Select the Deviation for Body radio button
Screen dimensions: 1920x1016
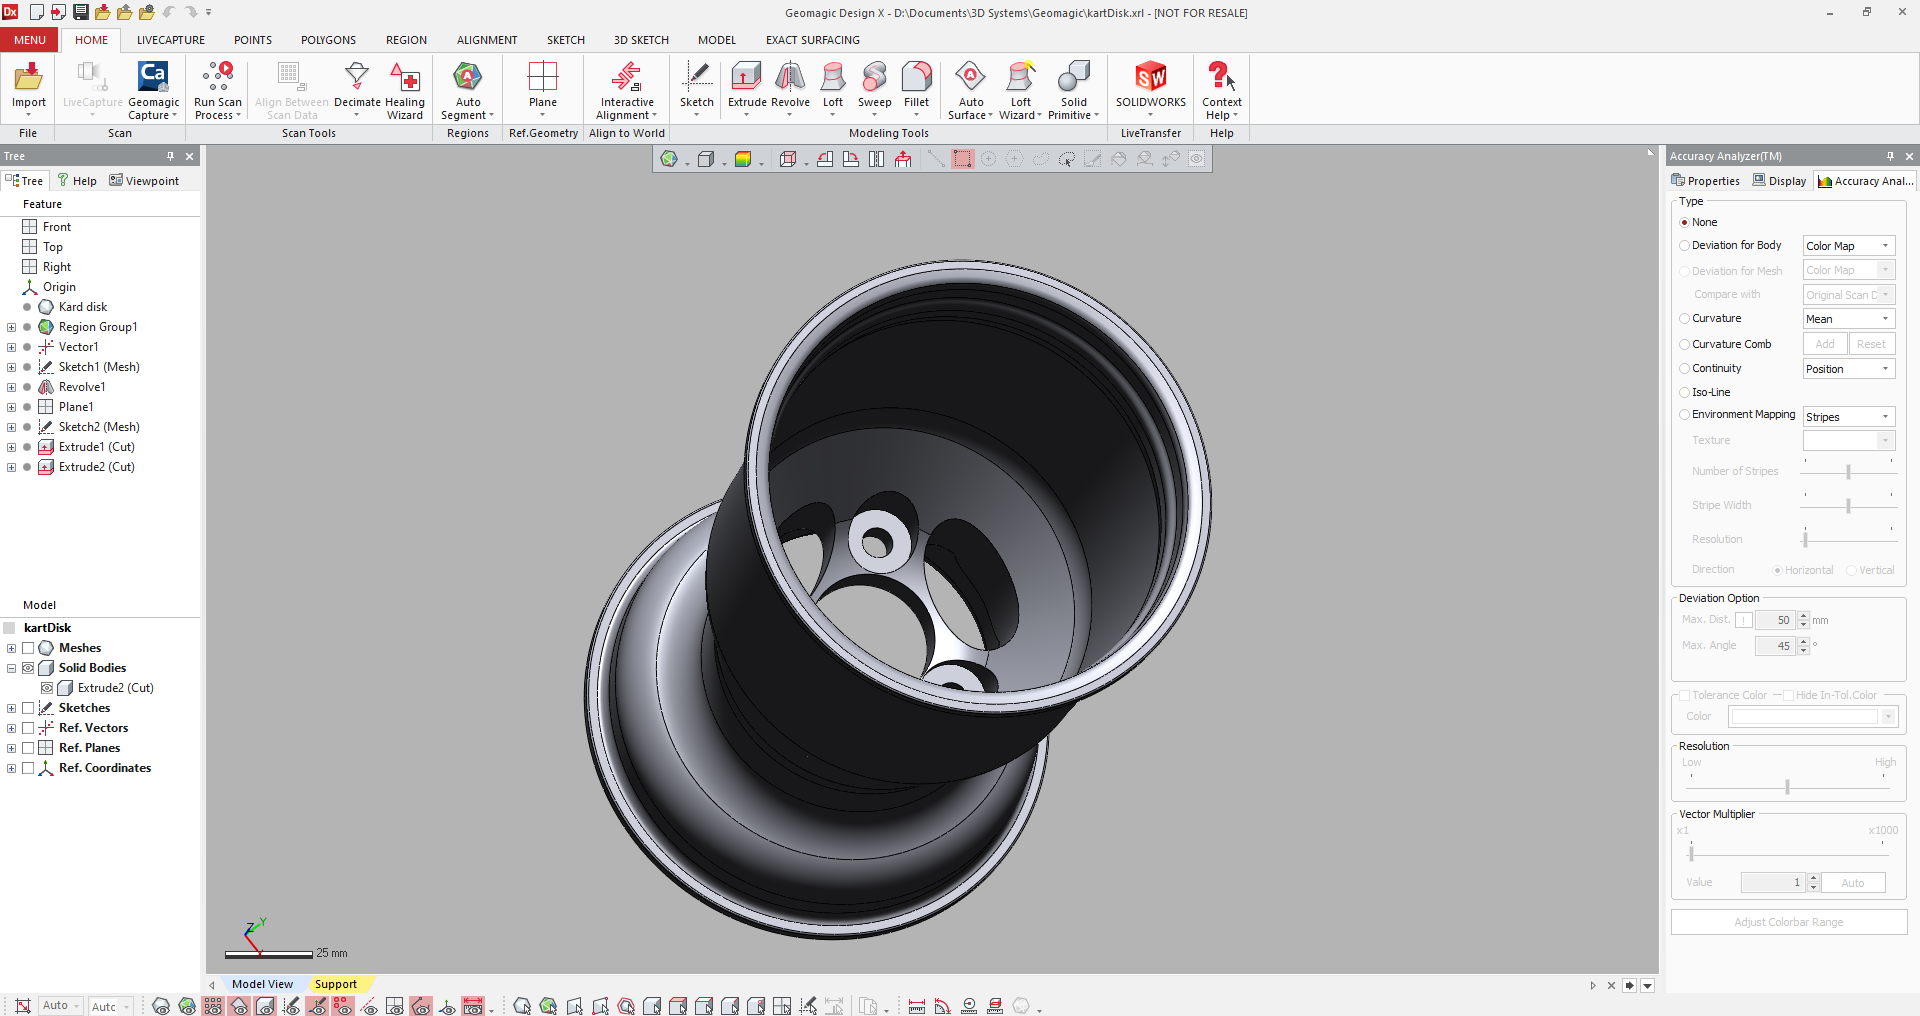point(1685,246)
